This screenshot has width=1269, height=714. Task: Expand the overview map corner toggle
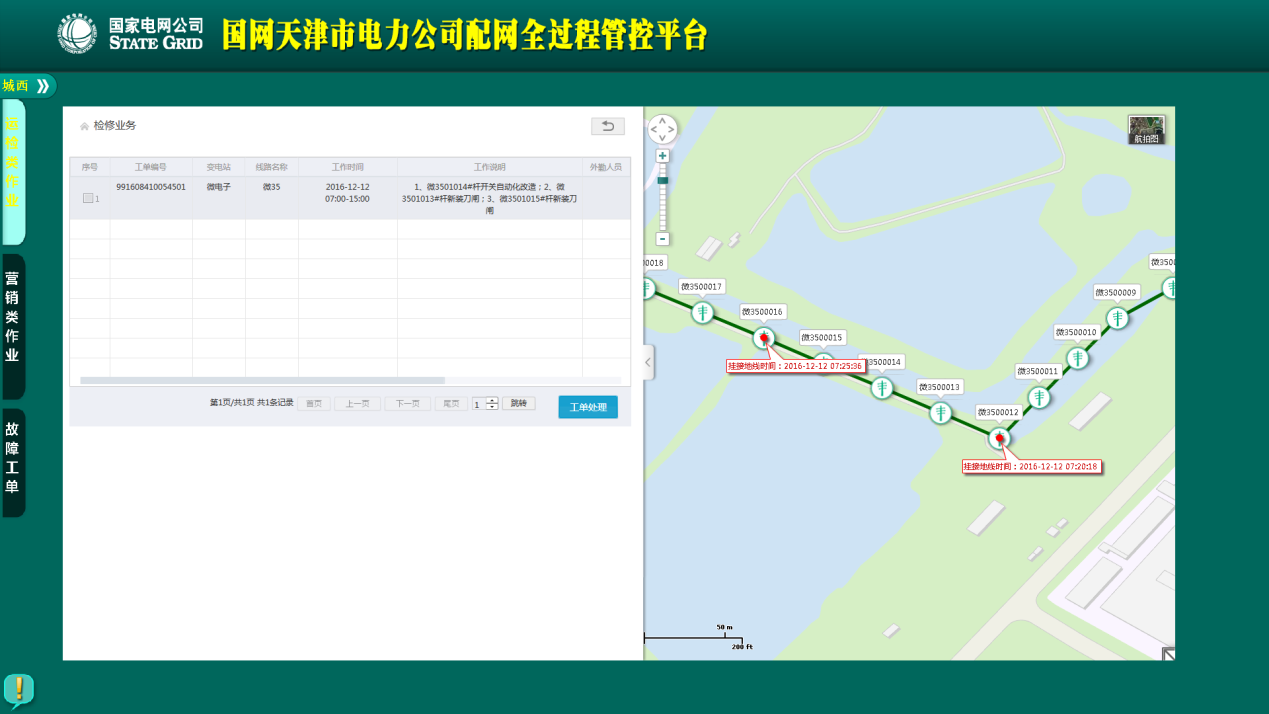1167,653
